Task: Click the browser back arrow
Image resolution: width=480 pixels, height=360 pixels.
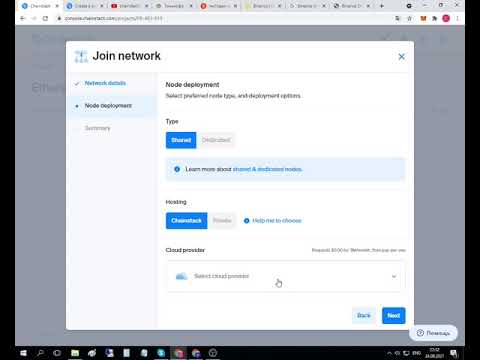Action: click(x=23, y=18)
